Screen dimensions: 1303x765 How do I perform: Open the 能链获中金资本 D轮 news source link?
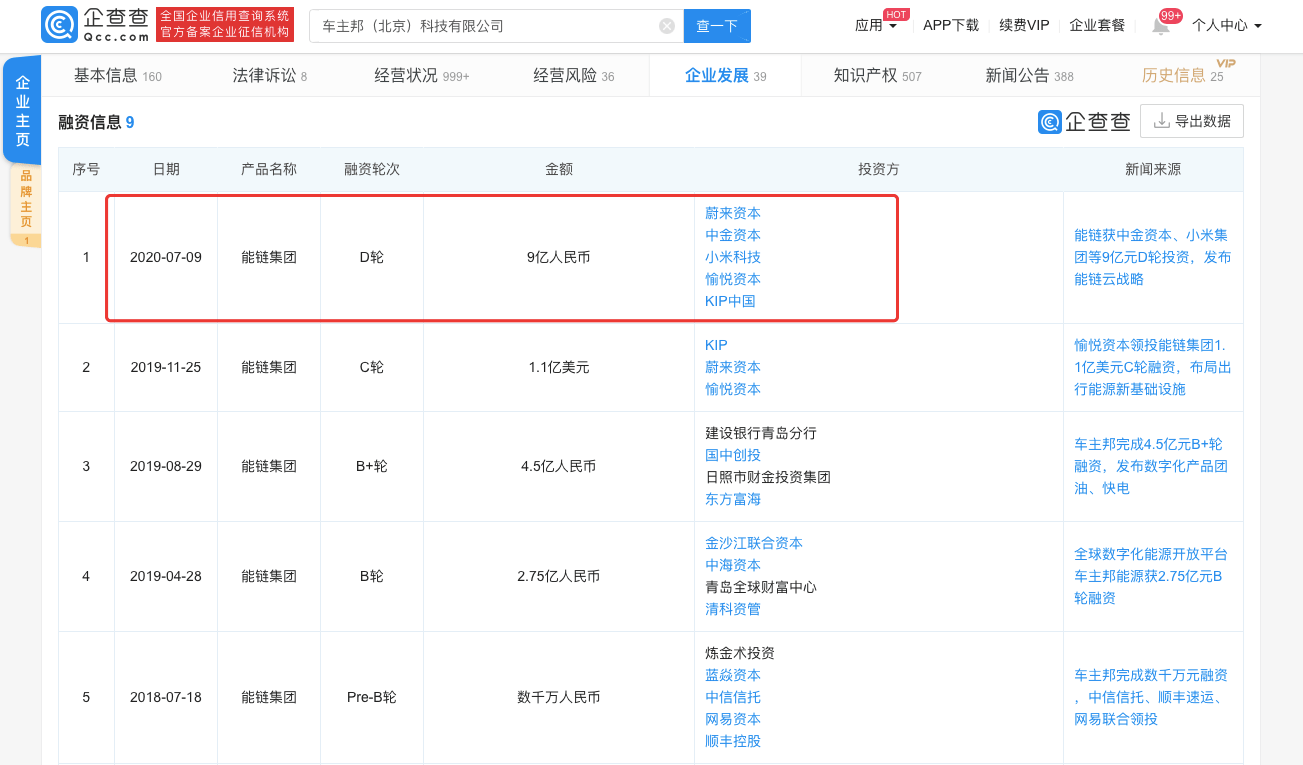[x=1152, y=257]
